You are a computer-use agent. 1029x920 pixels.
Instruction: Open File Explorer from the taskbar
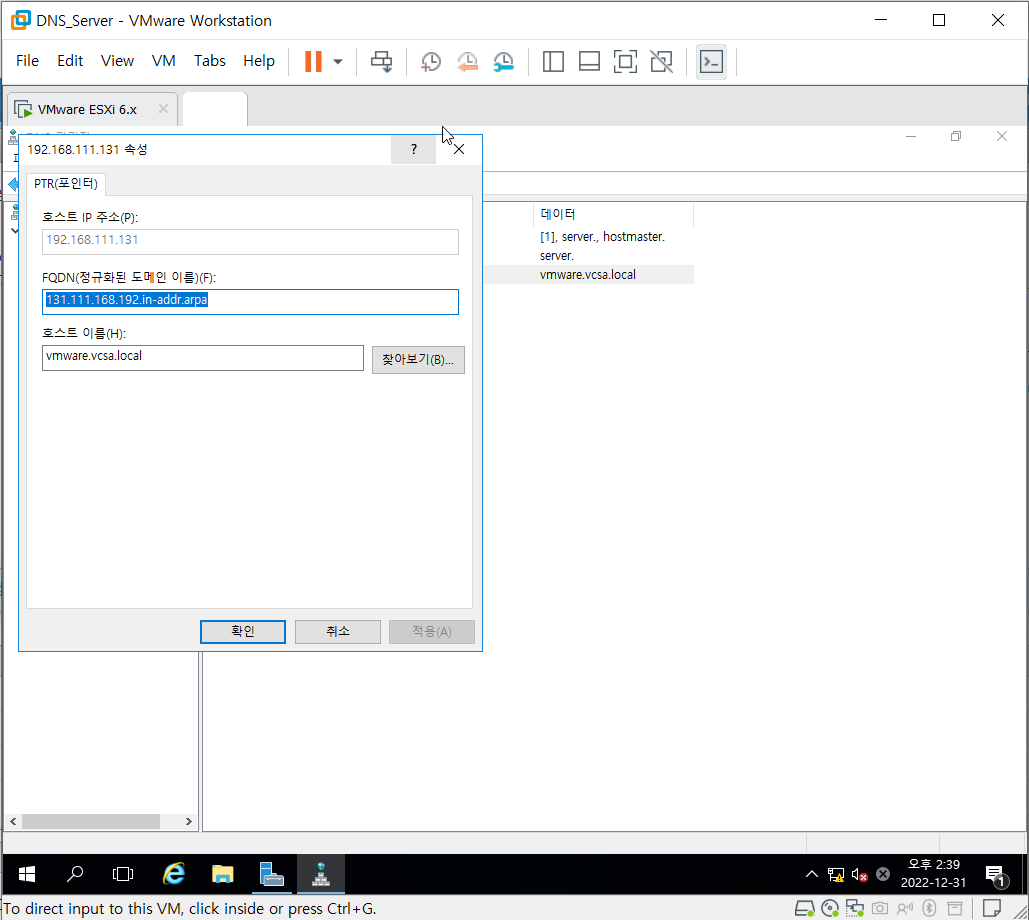[222, 874]
